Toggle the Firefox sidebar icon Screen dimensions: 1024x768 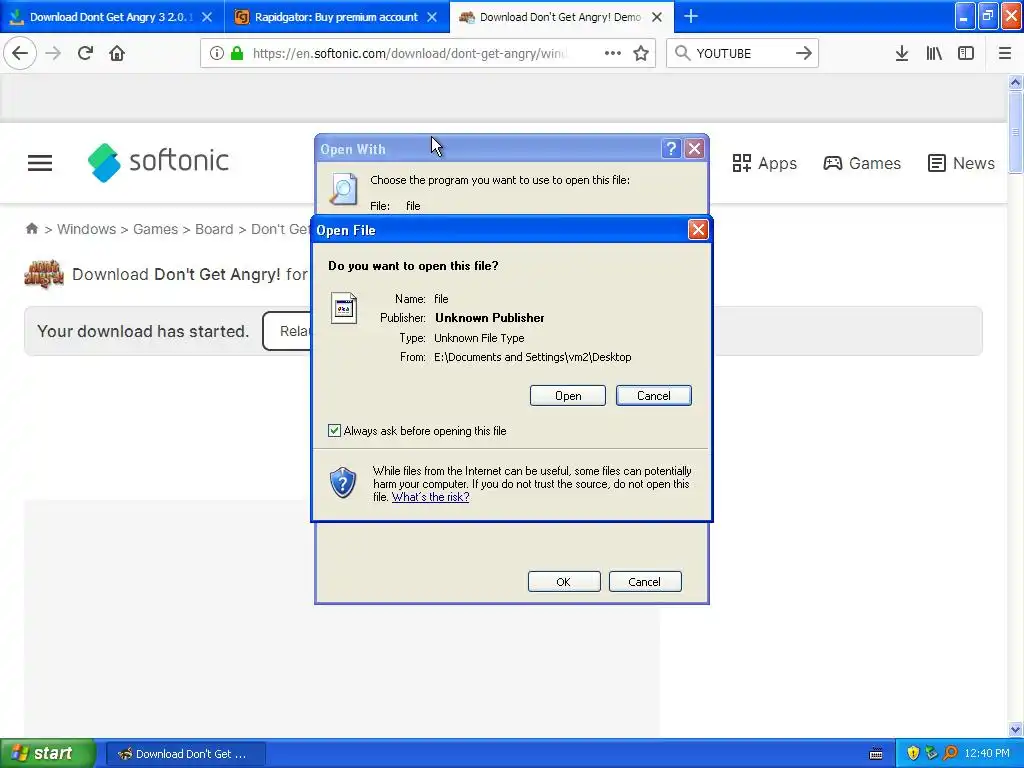(x=966, y=53)
